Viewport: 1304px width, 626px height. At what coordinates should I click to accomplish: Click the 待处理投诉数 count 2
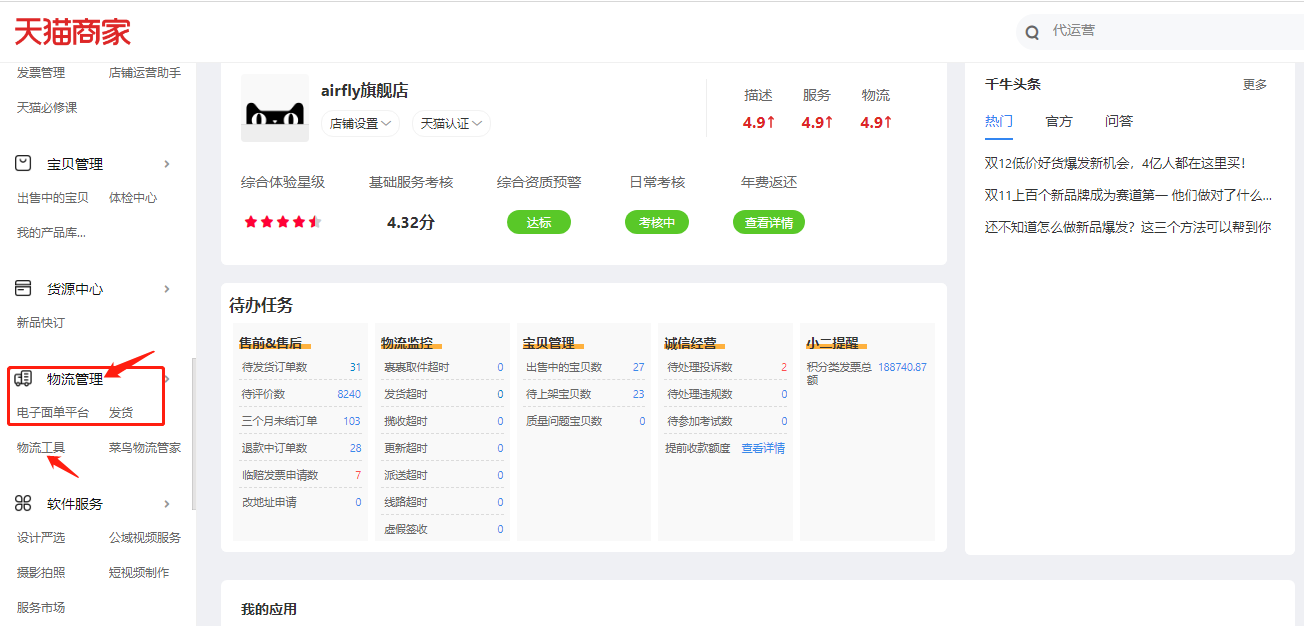point(784,367)
